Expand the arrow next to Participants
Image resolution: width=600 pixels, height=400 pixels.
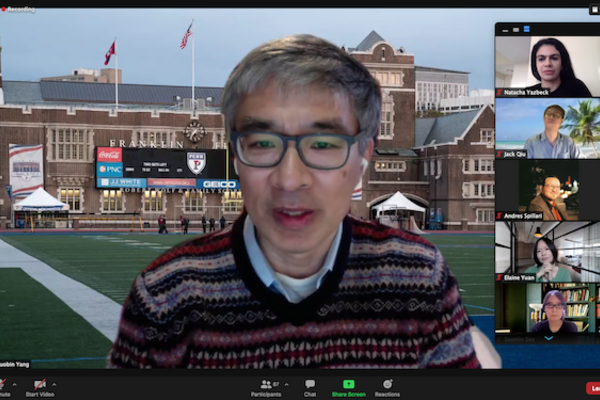287,384
